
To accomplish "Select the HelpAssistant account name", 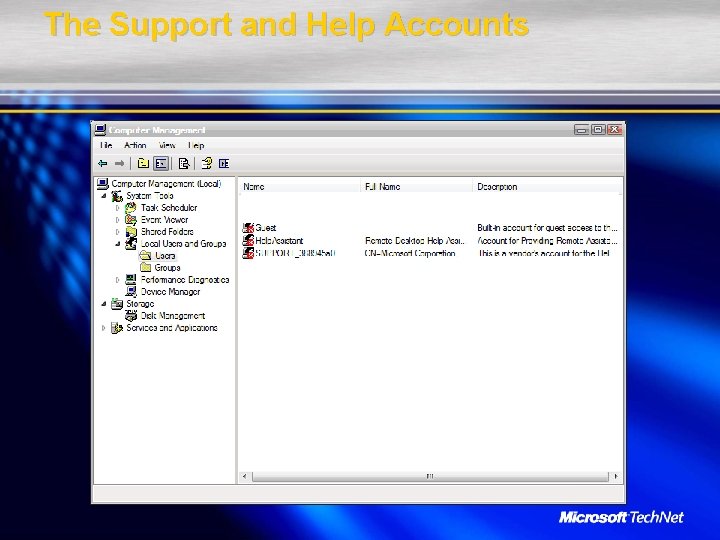I will 279,240.
